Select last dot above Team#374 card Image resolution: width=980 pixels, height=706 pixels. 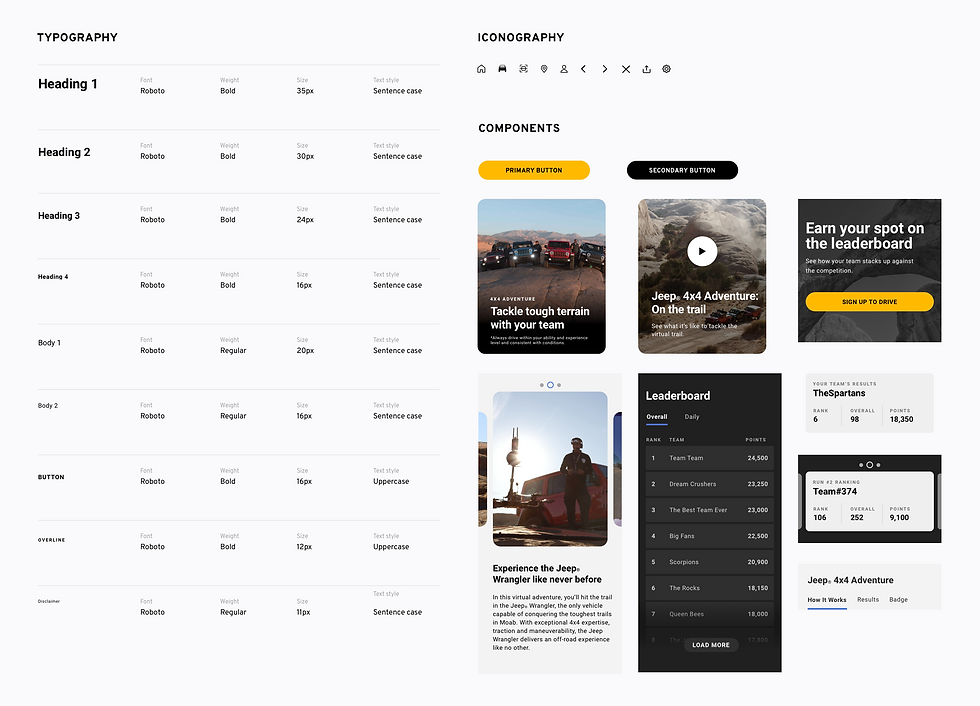pos(878,465)
